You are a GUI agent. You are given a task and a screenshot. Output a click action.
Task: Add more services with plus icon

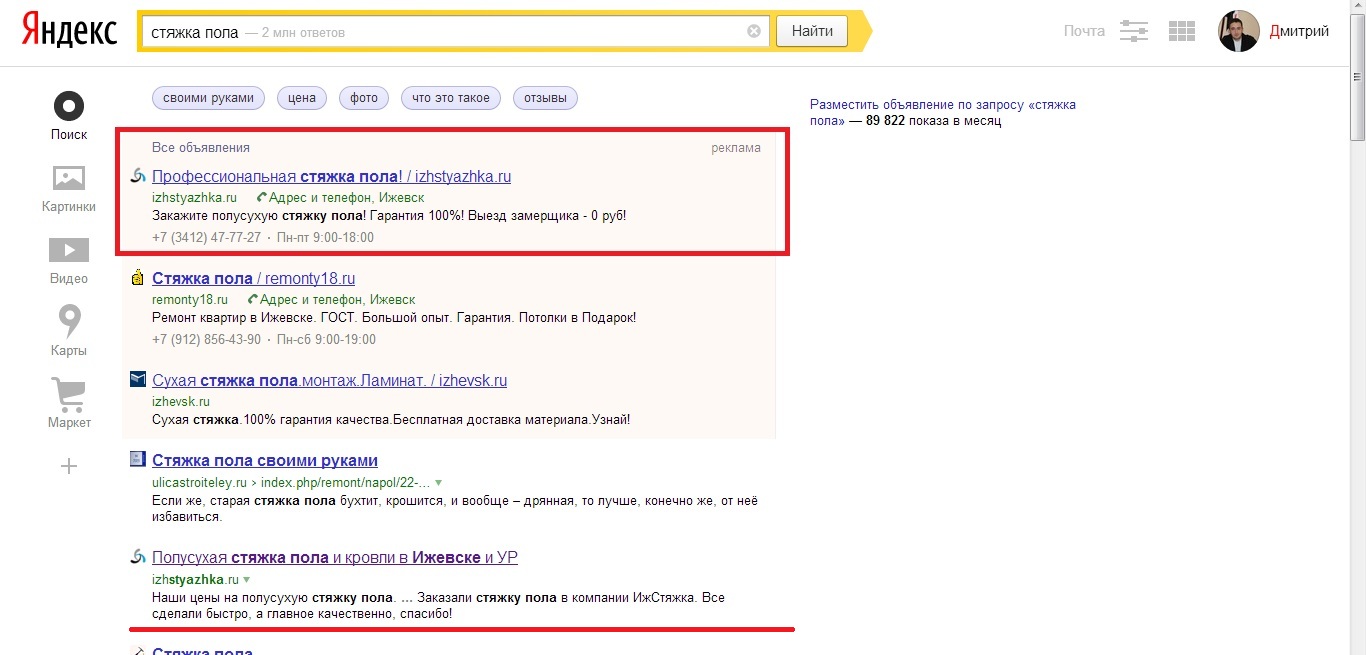pos(69,466)
